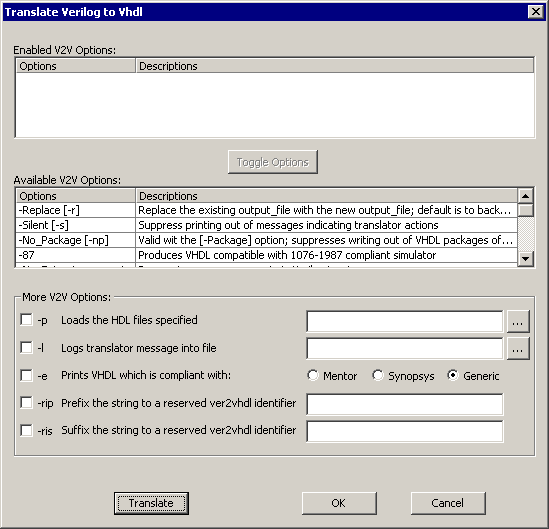Click 'Suppress printing out of messages' description
Viewport: 549px width, 529px height.
[x=288, y=225]
